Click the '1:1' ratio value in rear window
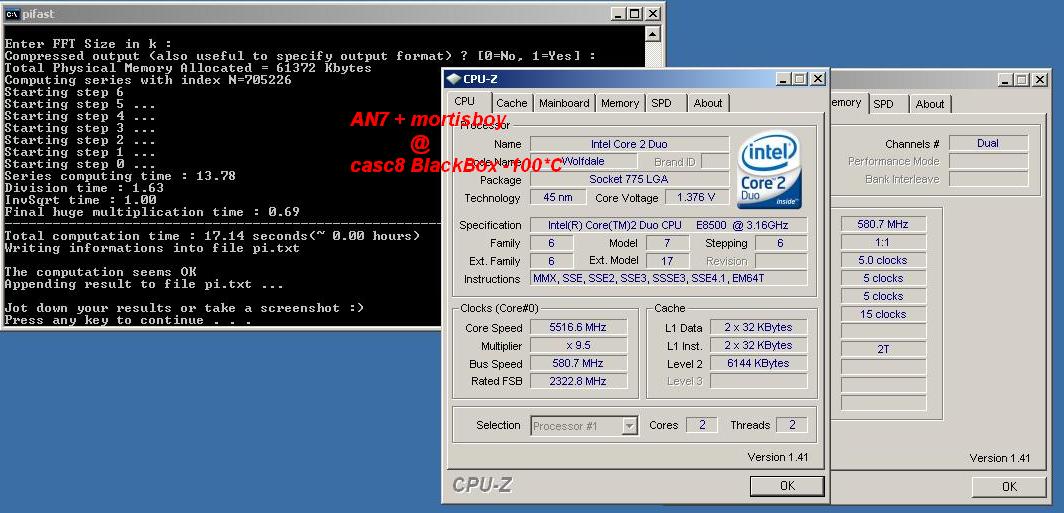 pos(883,242)
